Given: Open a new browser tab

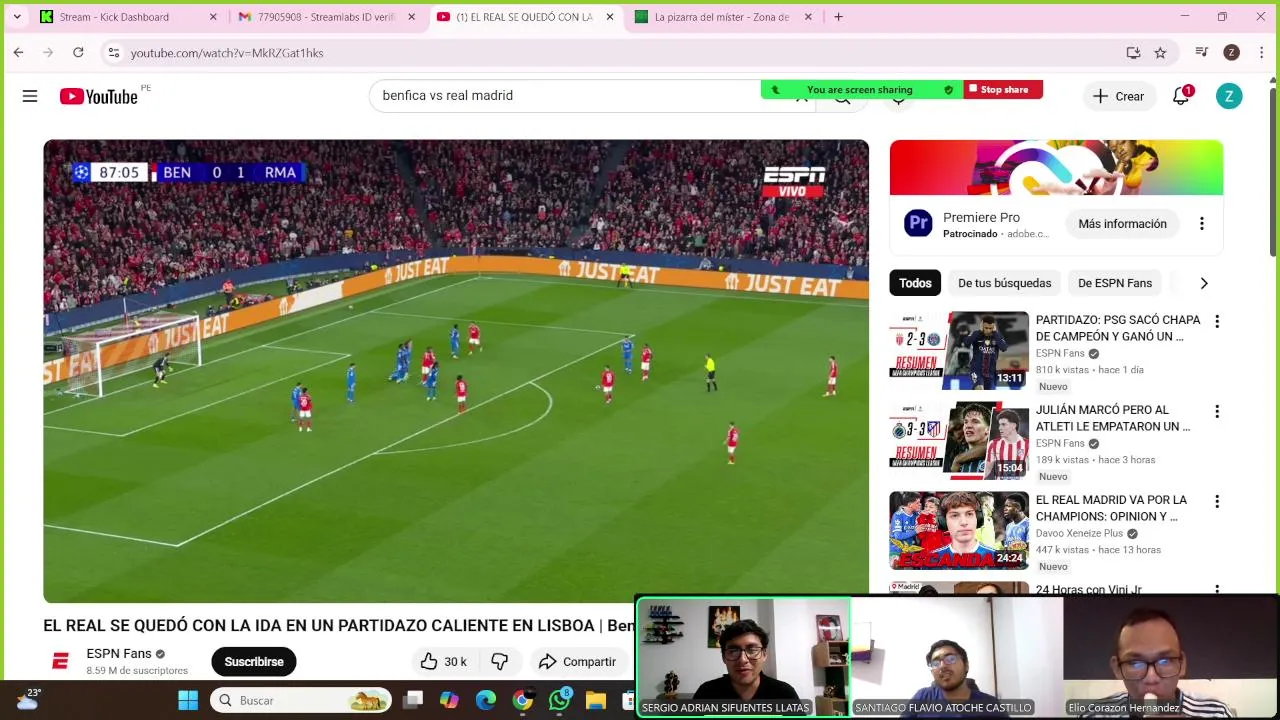Looking at the screenshot, I should [x=838, y=17].
